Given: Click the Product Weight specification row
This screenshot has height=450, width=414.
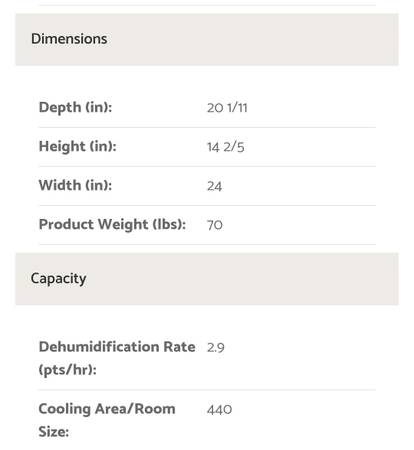Looking at the screenshot, I should [x=207, y=225].
